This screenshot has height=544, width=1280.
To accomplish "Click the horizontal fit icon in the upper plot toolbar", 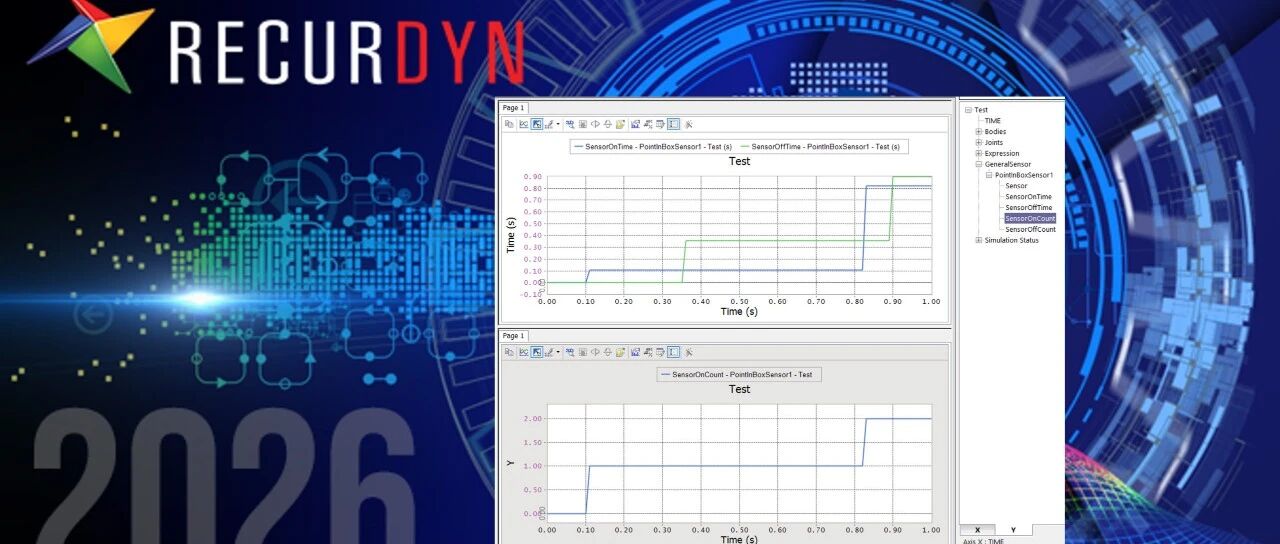I will pyautogui.click(x=595, y=124).
